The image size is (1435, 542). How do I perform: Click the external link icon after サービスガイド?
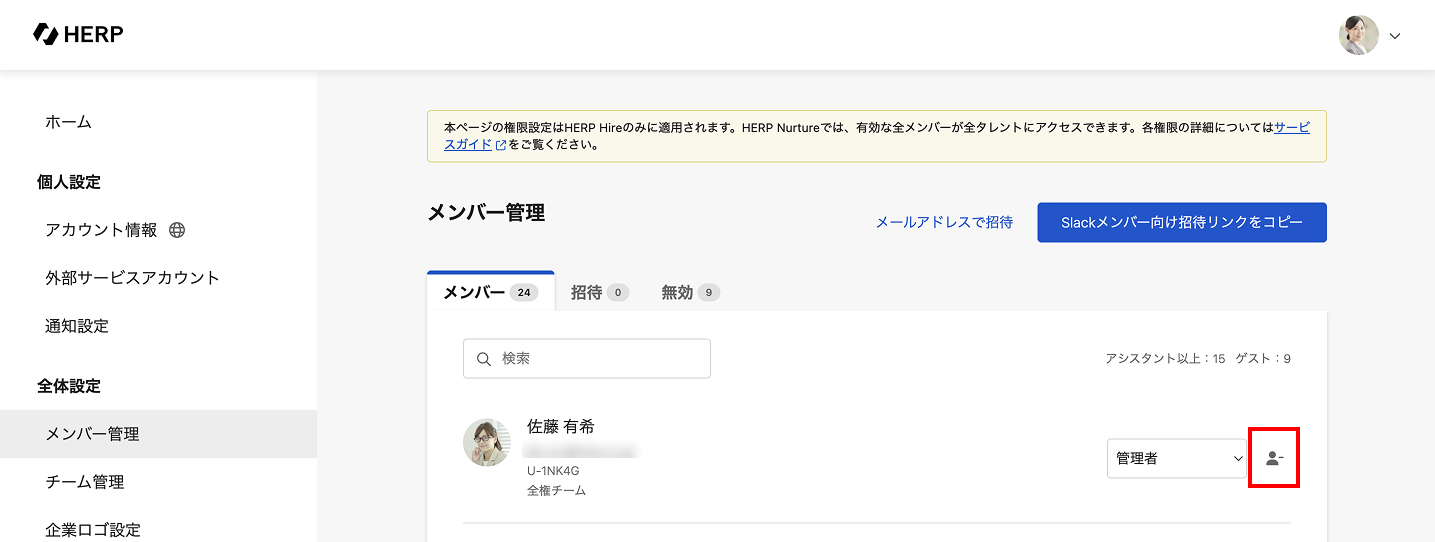(x=500, y=145)
